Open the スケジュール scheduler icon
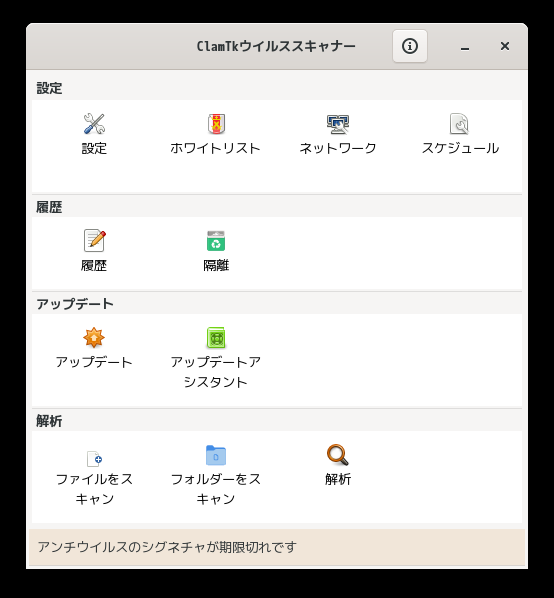The image size is (554, 598). [459, 124]
